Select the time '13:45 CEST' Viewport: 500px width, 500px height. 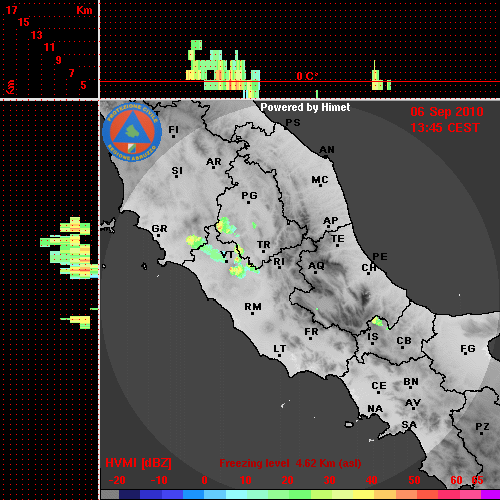click(x=445, y=128)
